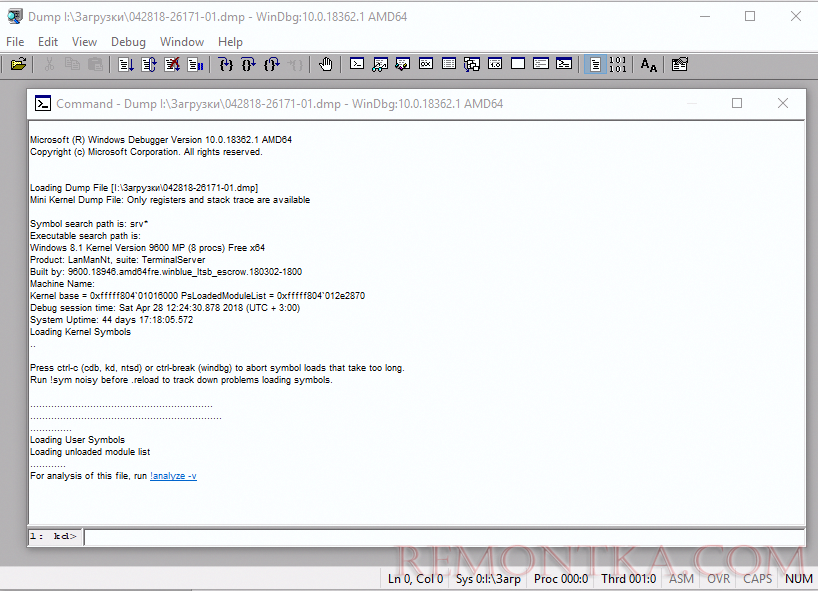Maximize the inner Command window

coord(737,103)
